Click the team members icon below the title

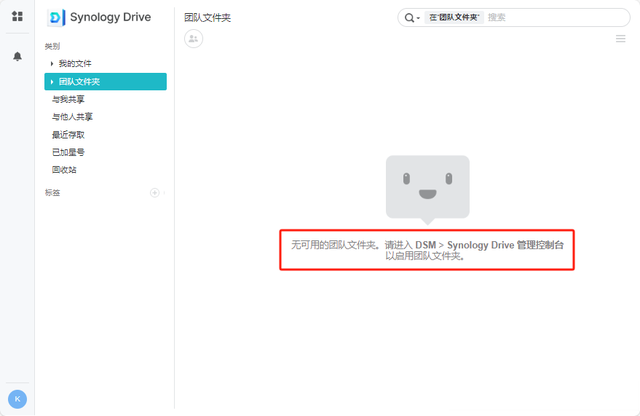(193, 39)
